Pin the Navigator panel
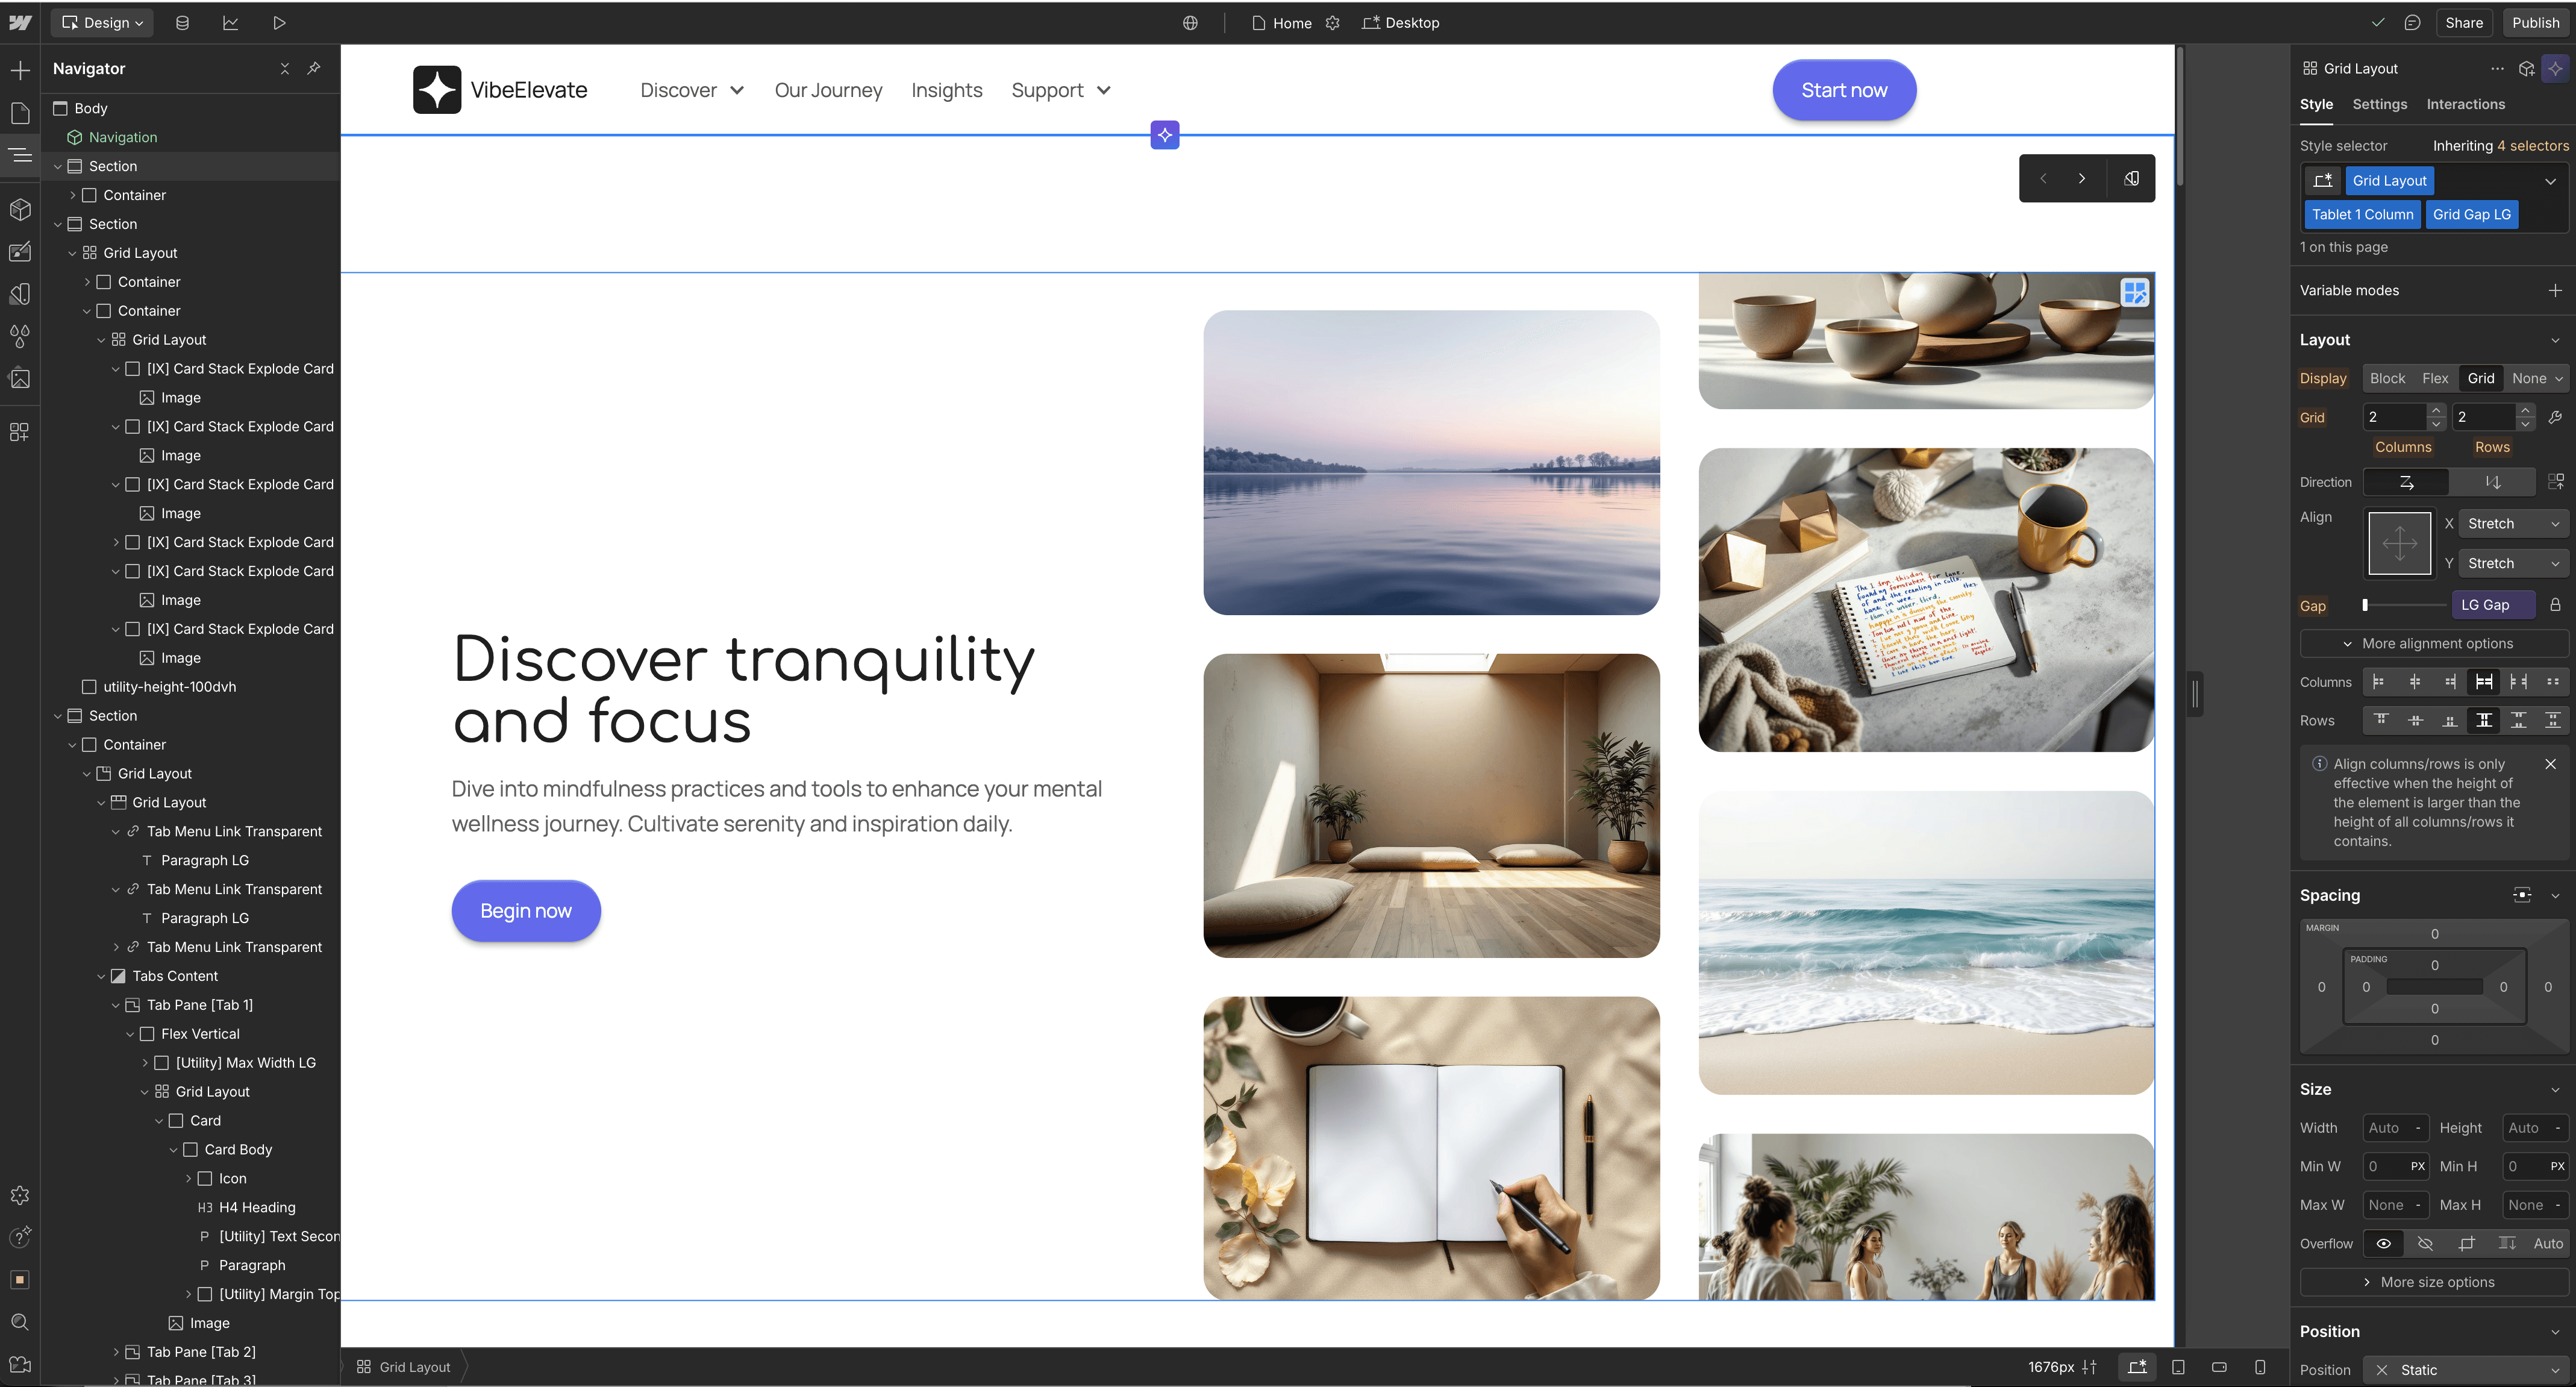 [x=314, y=68]
